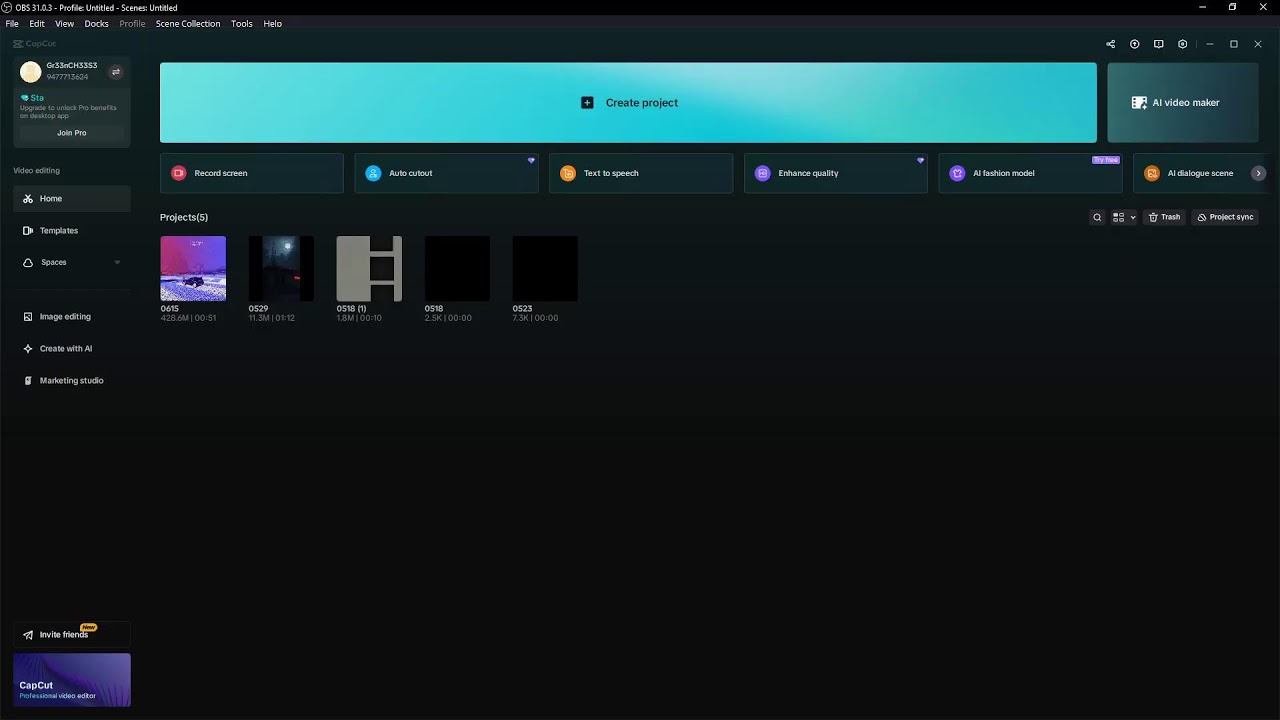Click the Pro diamond badge on Auto cutout
The height and width of the screenshot is (720, 1280).
tap(531, 160)
